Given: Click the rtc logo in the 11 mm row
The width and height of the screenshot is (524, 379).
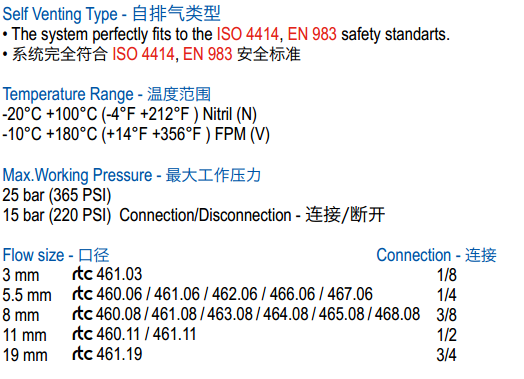Looking at the screenshot, I should tap(82, 334).
